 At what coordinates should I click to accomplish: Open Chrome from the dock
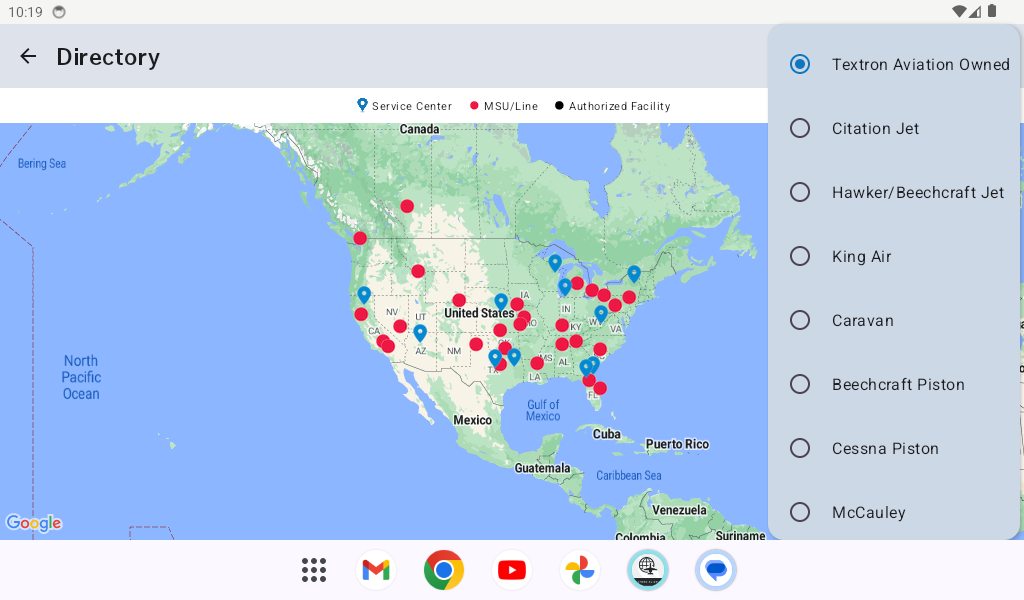click(x=444, y=570)
